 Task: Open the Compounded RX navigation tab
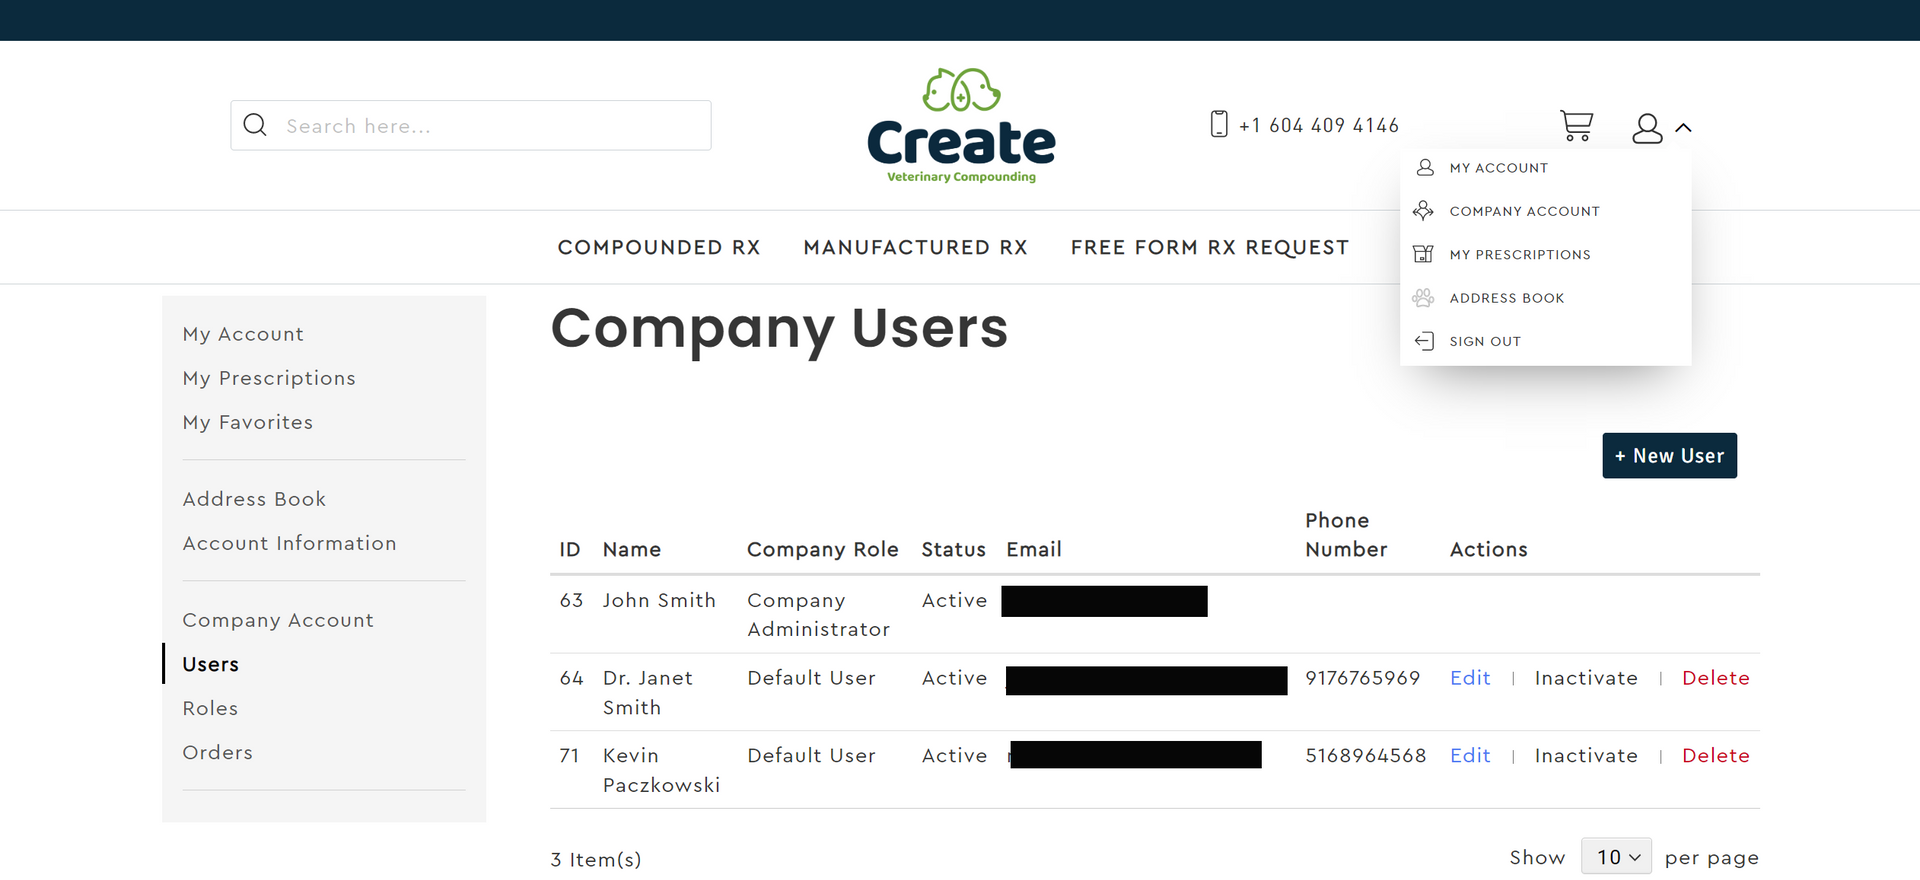(659, 247)
